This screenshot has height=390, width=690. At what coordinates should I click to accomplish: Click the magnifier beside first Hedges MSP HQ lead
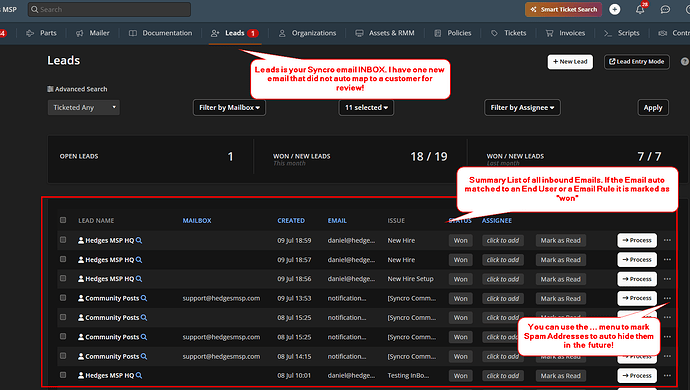139,240
